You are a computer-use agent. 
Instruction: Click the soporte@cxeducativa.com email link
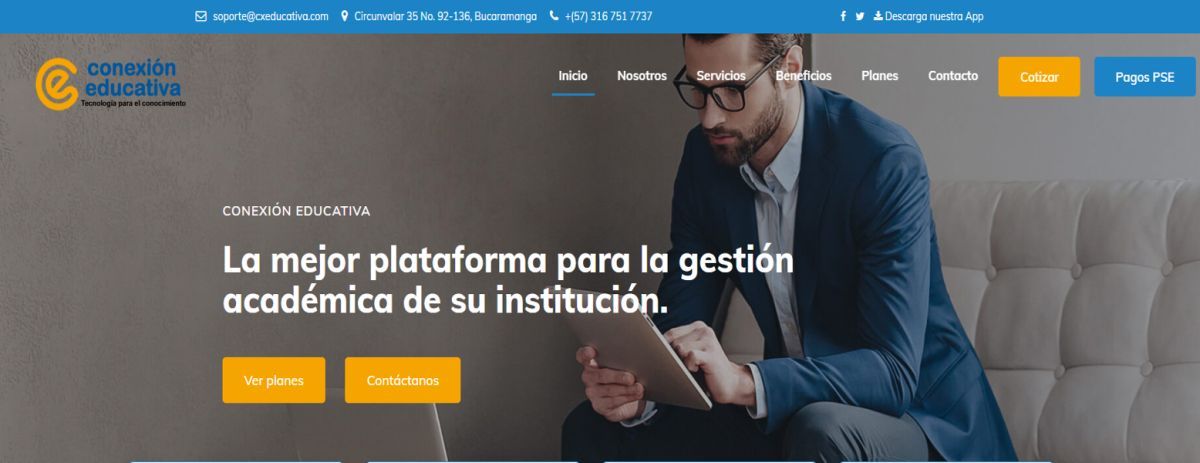[271, 16]
